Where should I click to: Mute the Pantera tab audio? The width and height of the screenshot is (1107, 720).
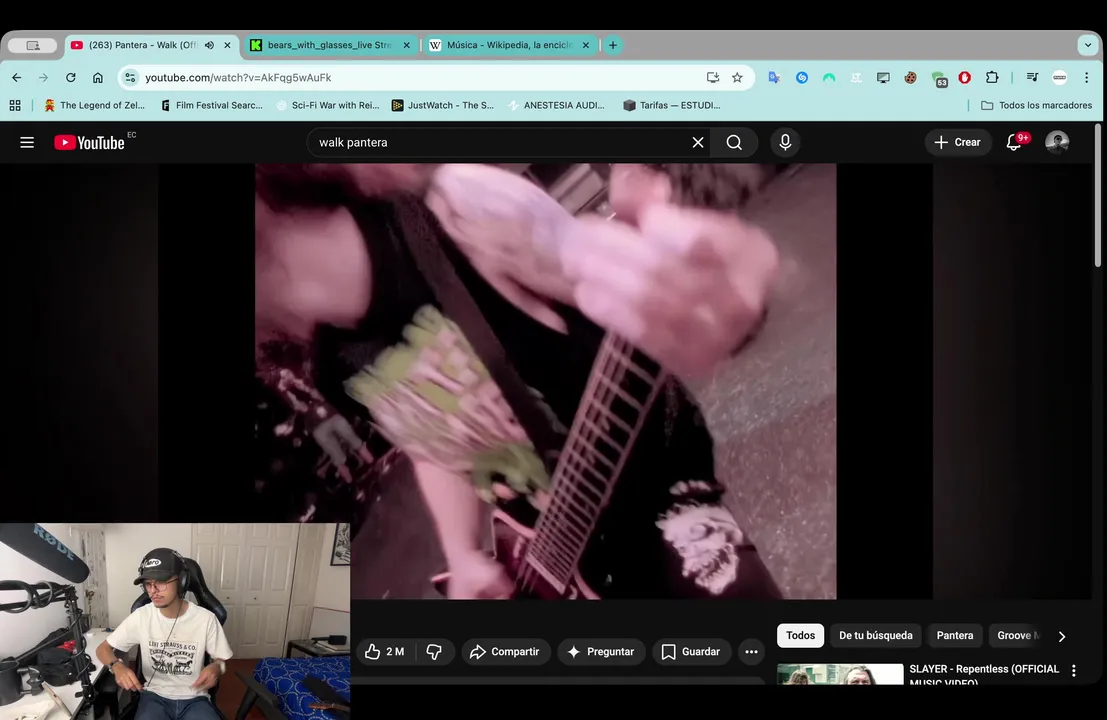click(x=210, y=45)
